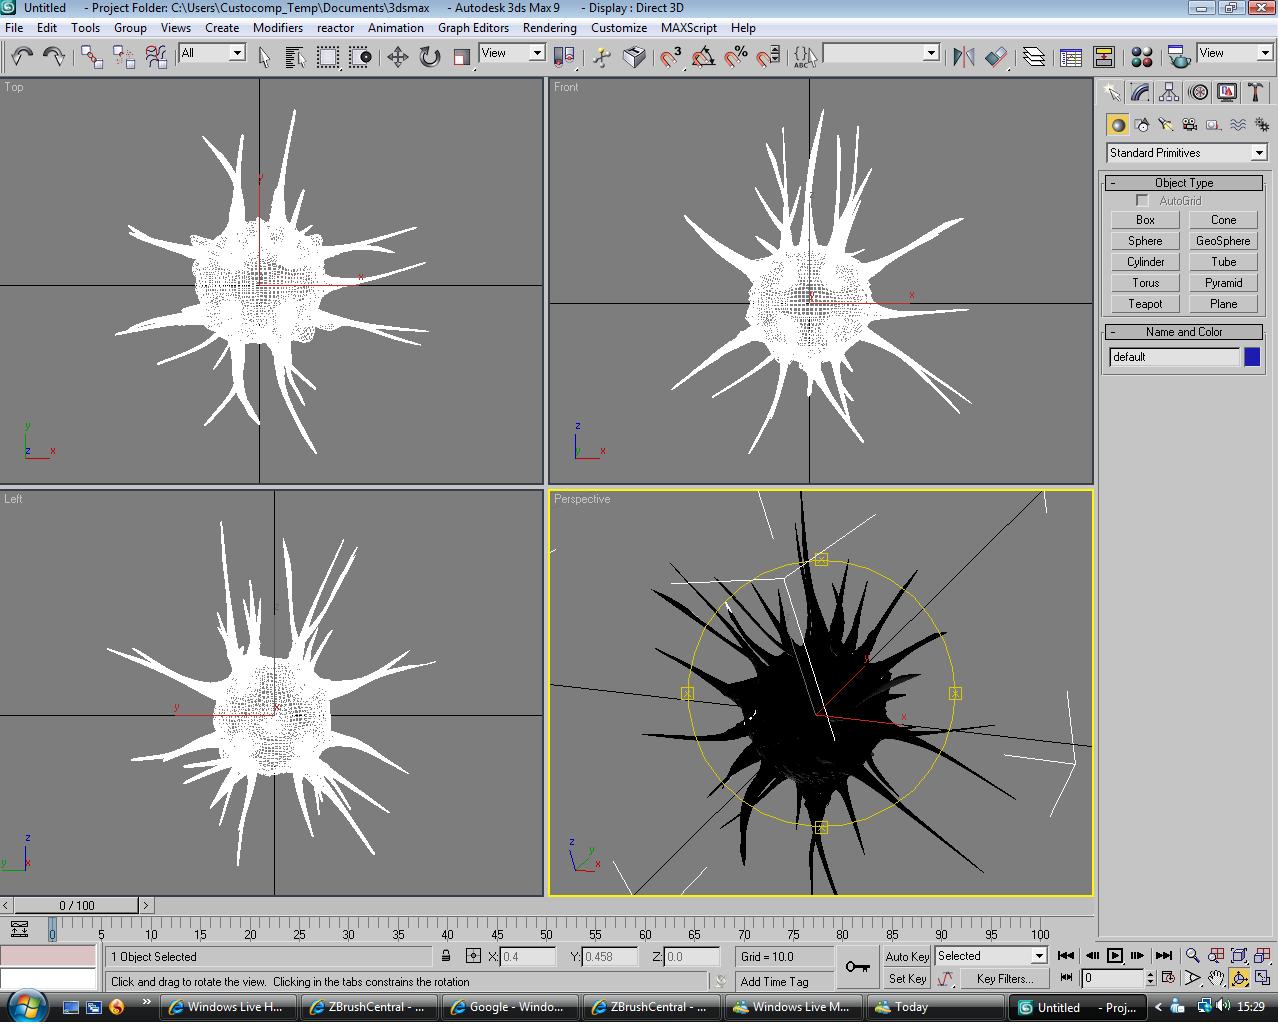Choose the Select Object arrow tool
The image size is (1280, 1024).
click(264, 57)
